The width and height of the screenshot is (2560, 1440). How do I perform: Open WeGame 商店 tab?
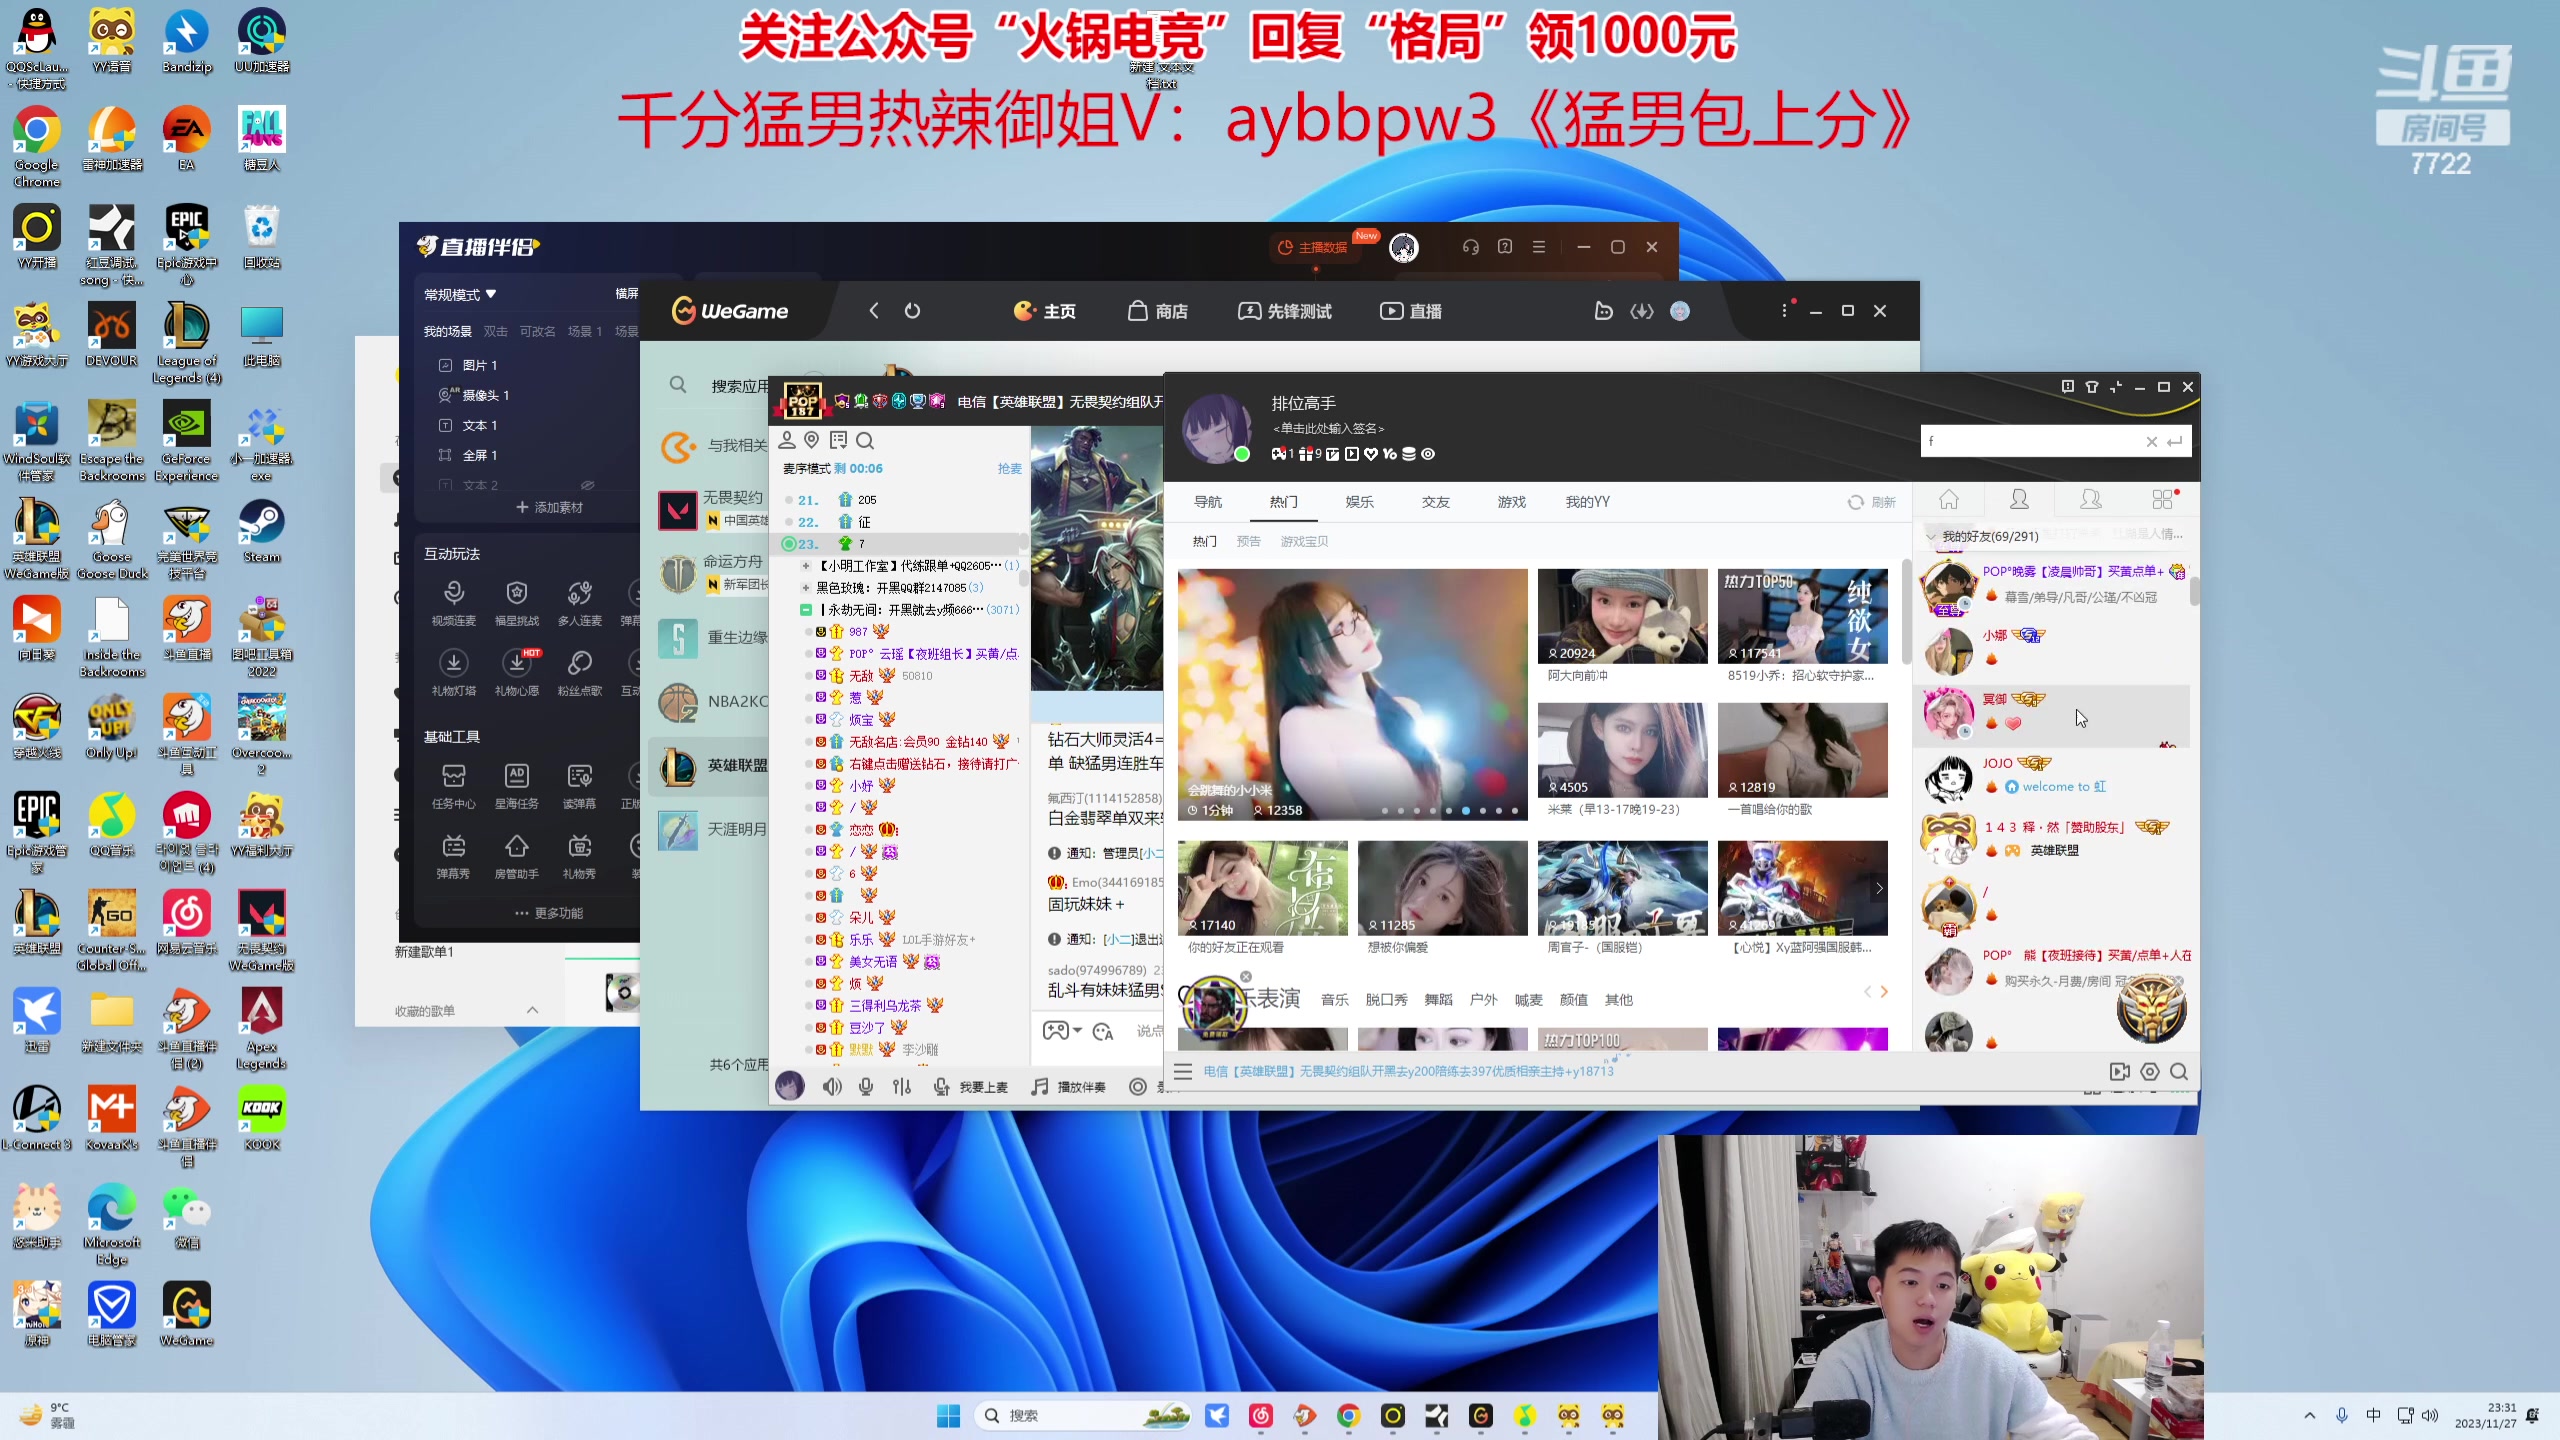pos(1158,311)
